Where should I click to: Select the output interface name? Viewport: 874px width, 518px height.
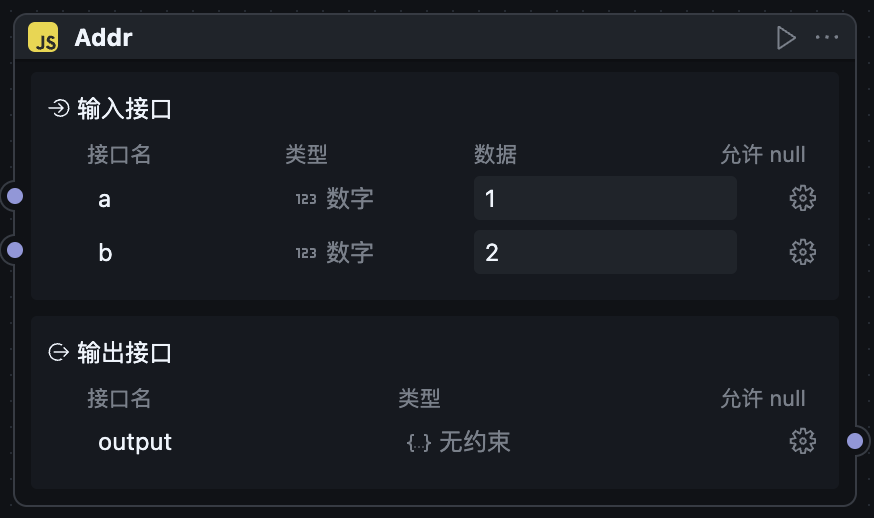135,442
